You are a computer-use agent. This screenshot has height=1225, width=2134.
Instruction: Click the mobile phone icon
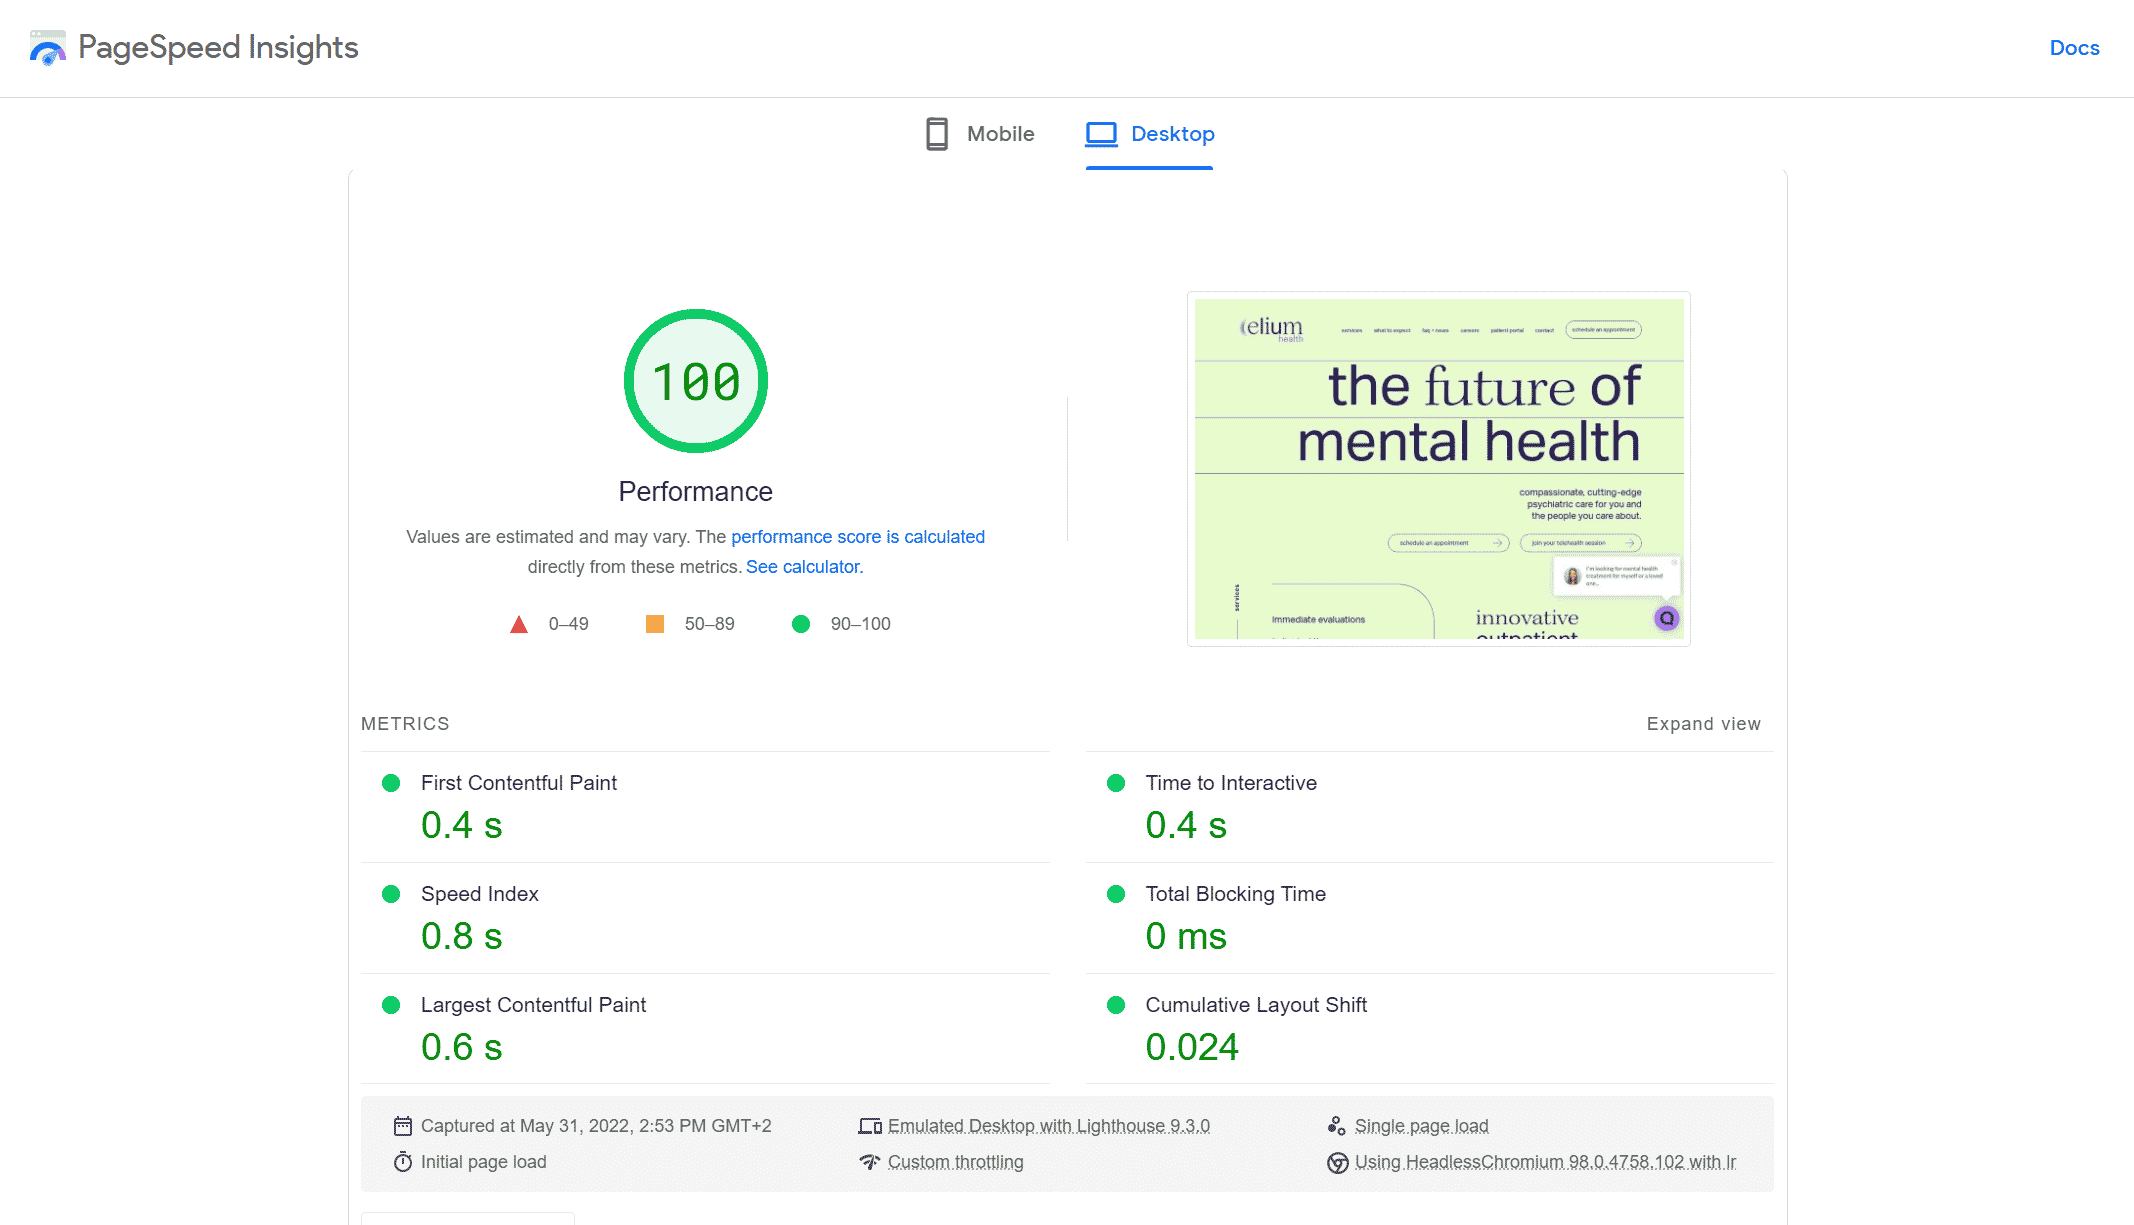coord(937,134)
